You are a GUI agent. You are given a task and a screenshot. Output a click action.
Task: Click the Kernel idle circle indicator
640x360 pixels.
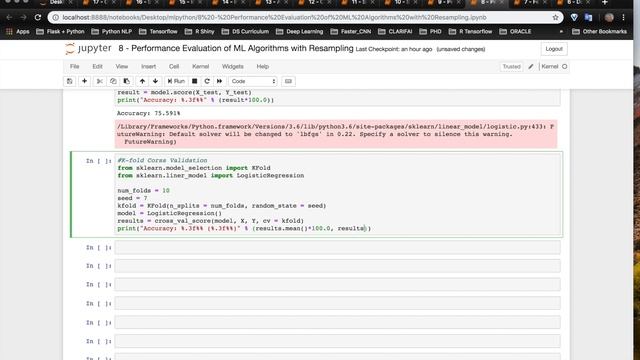[564, 67]
